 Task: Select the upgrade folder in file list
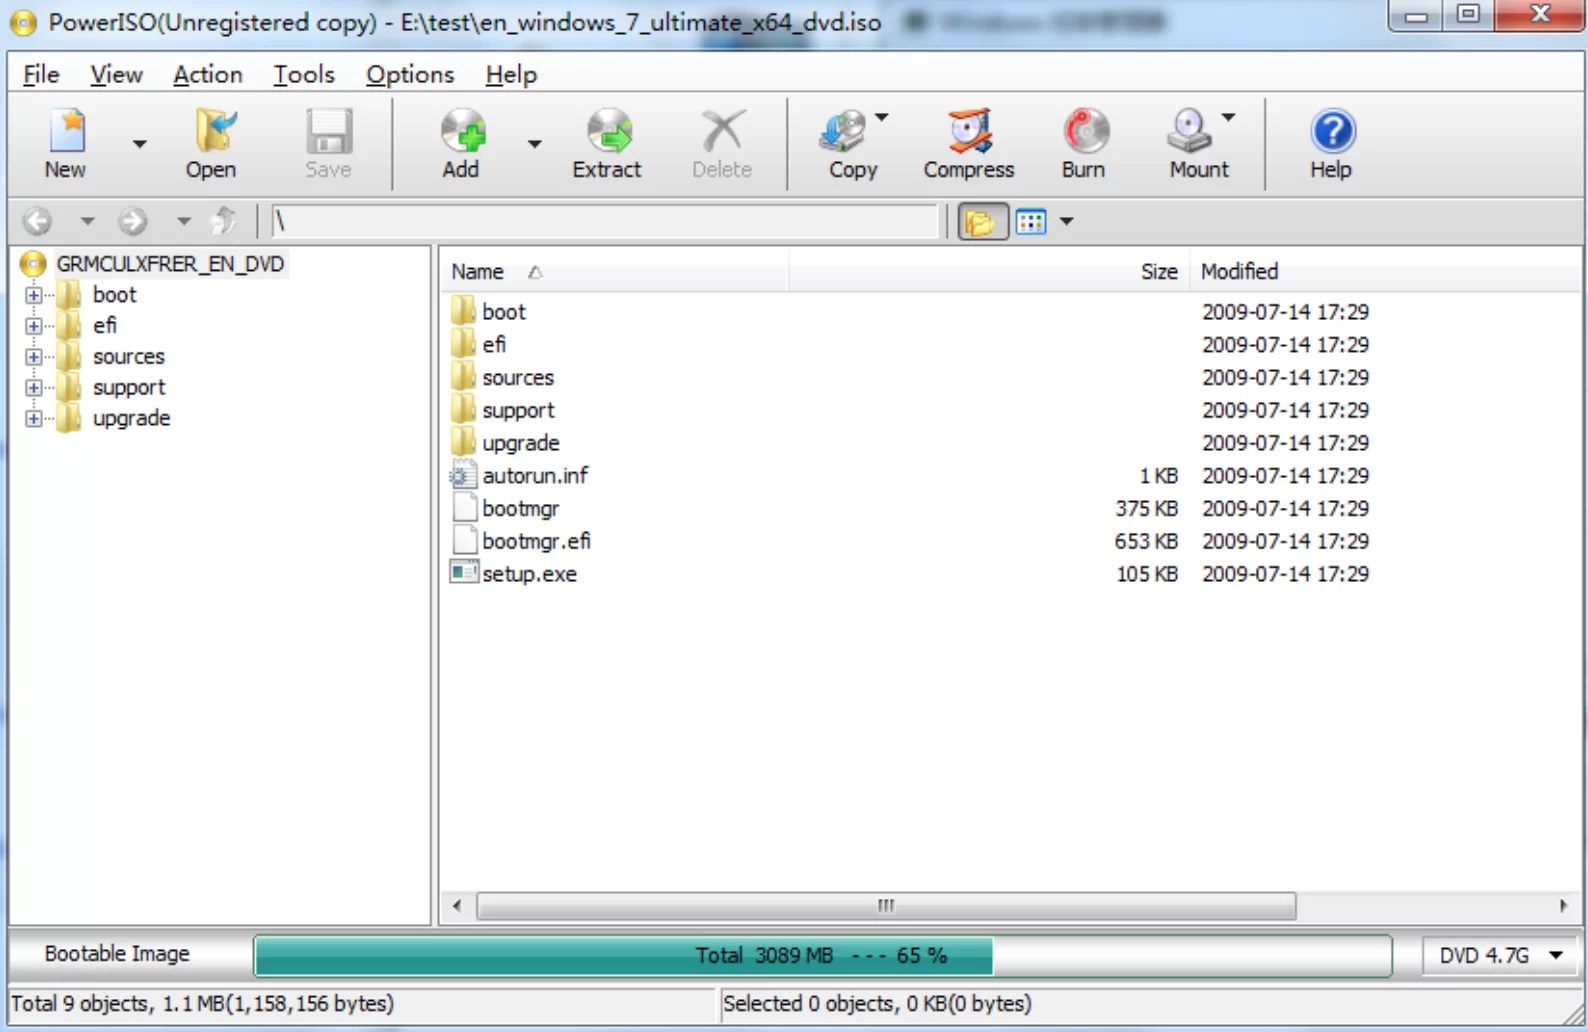pos(520,443)
